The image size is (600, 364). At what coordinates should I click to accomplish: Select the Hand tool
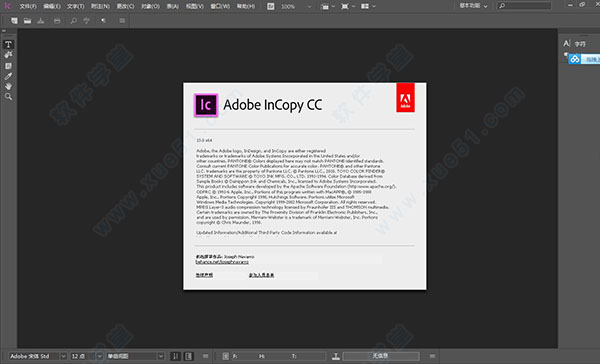[8, 87]
